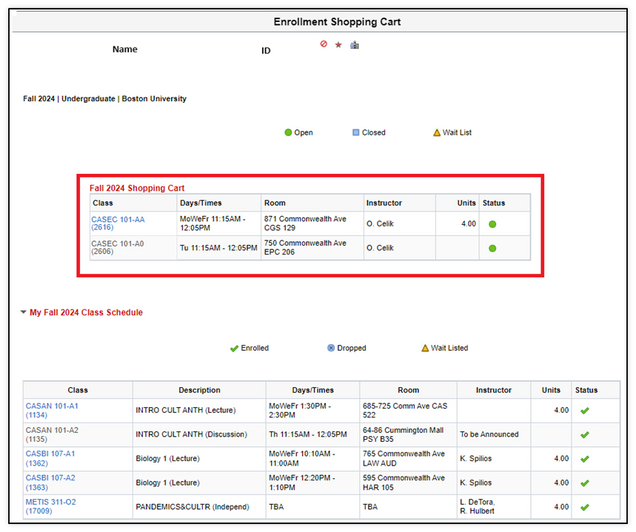Click the blue Dropped legend icon
The image size is (636, 532).
(x=331, y=348)
